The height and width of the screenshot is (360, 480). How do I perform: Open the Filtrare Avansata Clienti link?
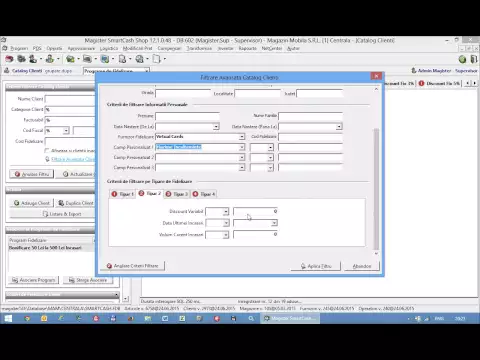pyautogui.click(x=73, y=159)
